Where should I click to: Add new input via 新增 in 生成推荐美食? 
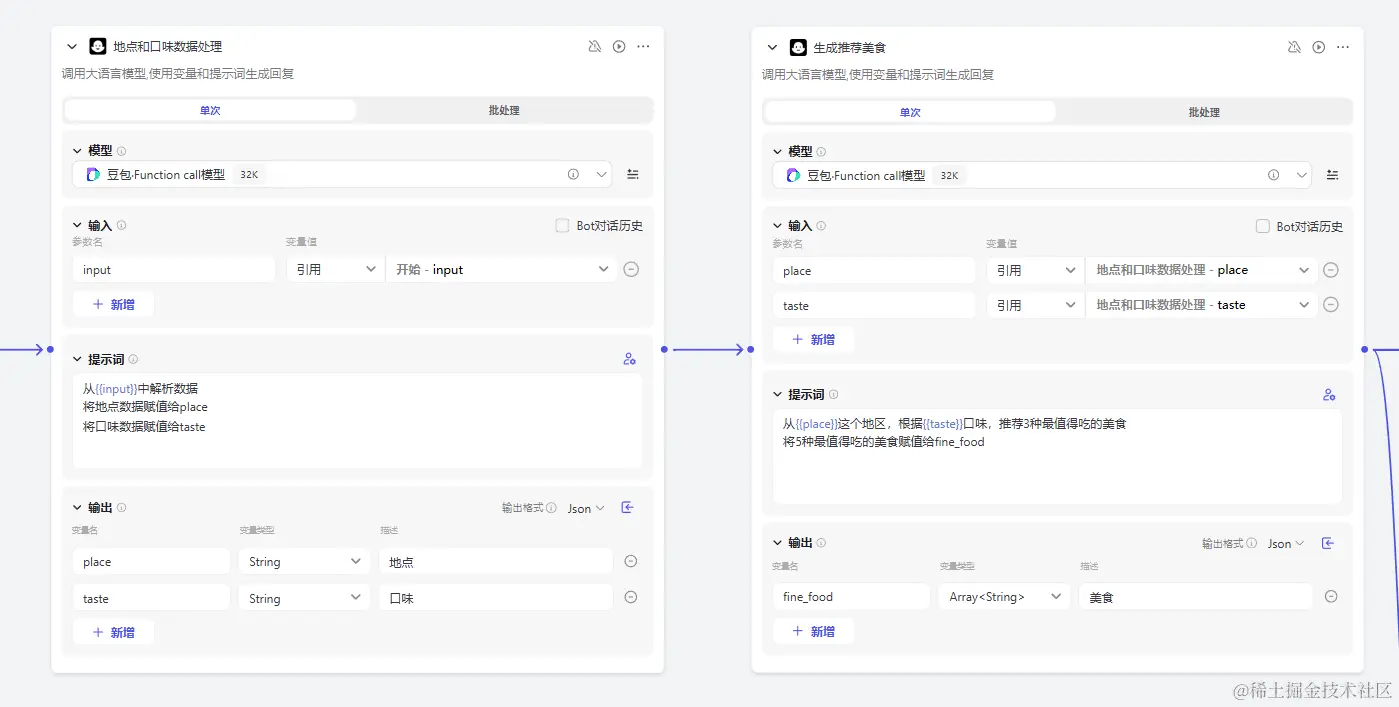coord(813,340)
